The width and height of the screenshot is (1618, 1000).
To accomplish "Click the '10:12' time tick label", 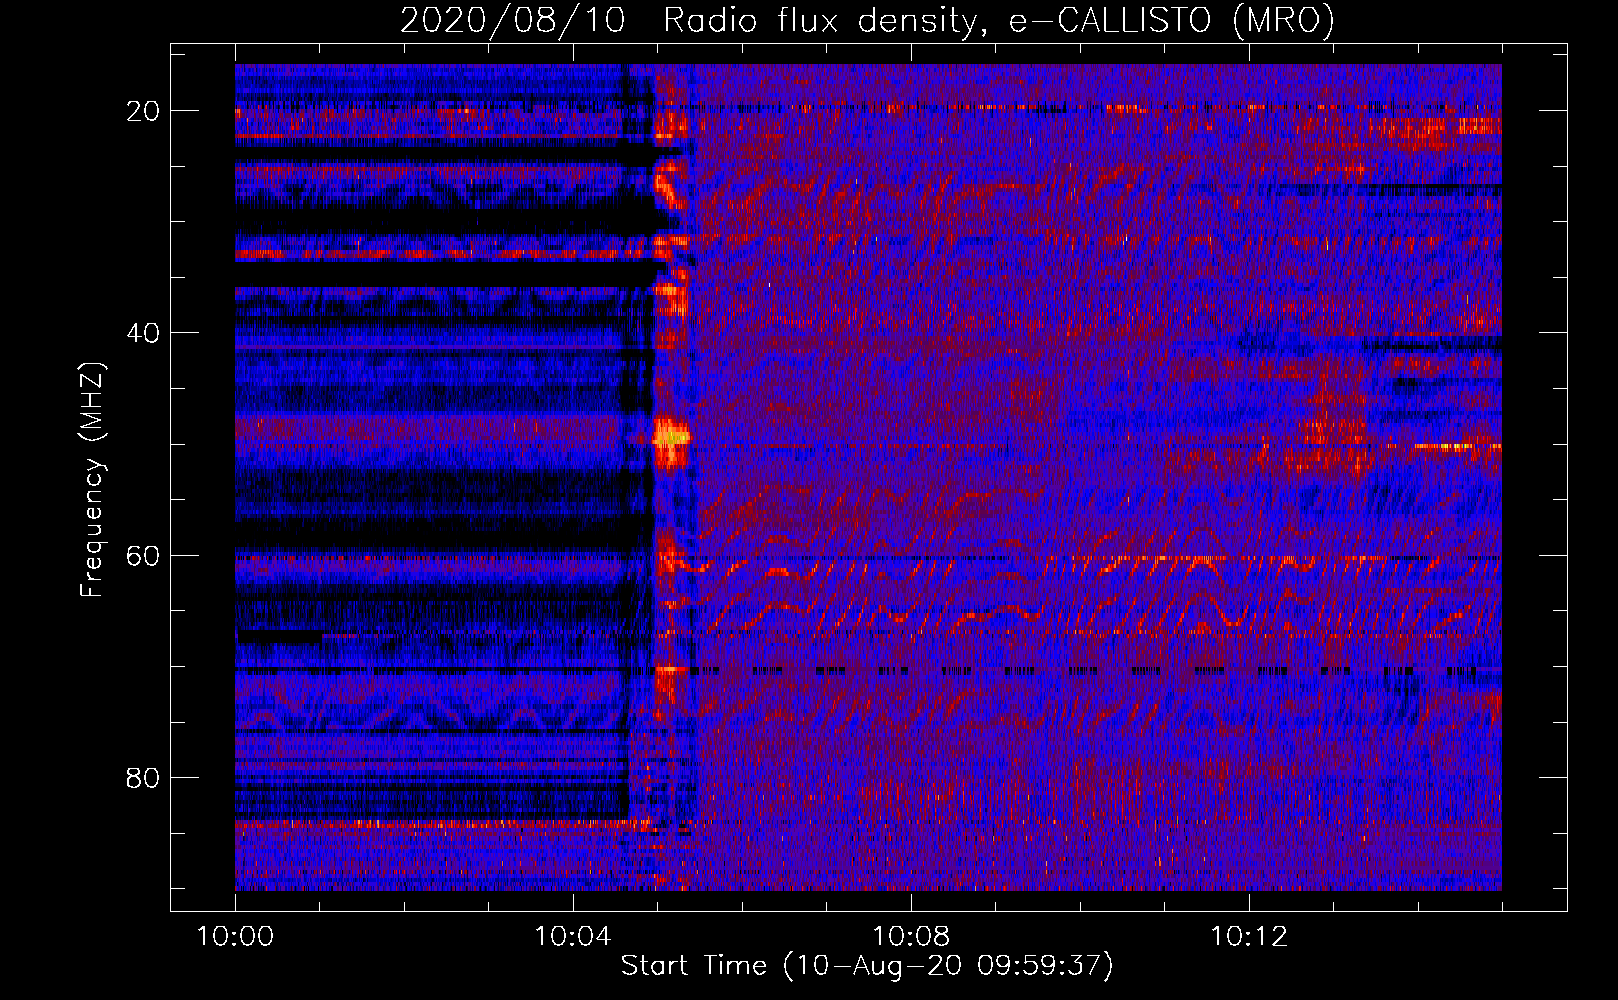I will click(x=1249, y=937).
